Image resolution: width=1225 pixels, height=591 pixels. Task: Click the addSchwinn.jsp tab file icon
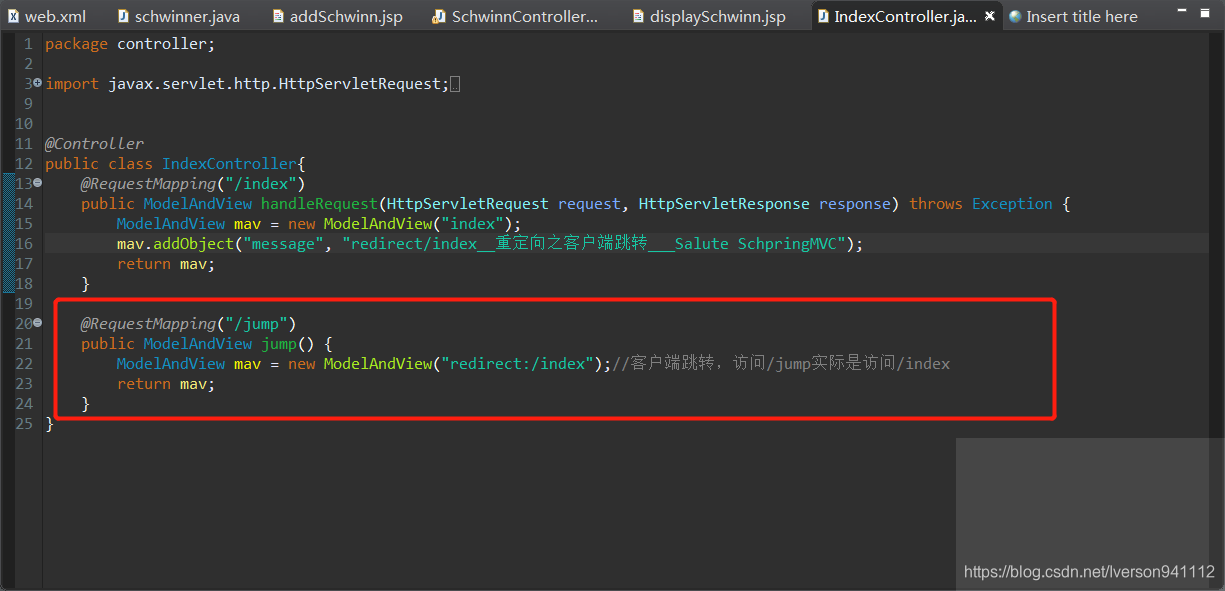coord(277,17)
